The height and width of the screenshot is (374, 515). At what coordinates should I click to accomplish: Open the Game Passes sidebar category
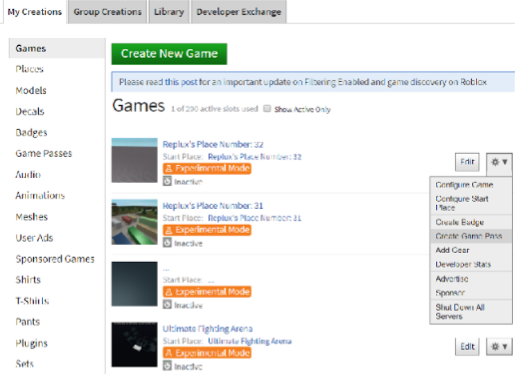point(44,153)
